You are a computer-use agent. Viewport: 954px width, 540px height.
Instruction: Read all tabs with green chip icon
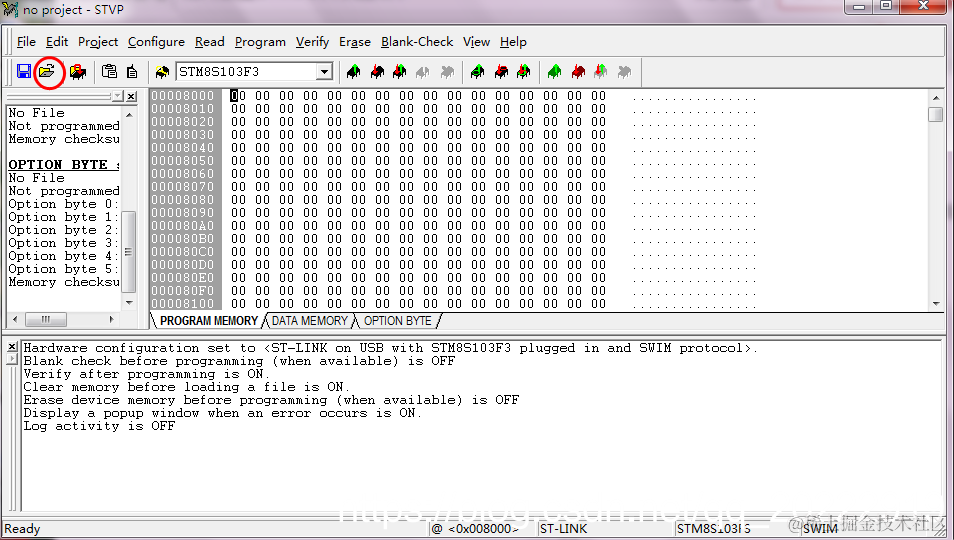(554, 72)
